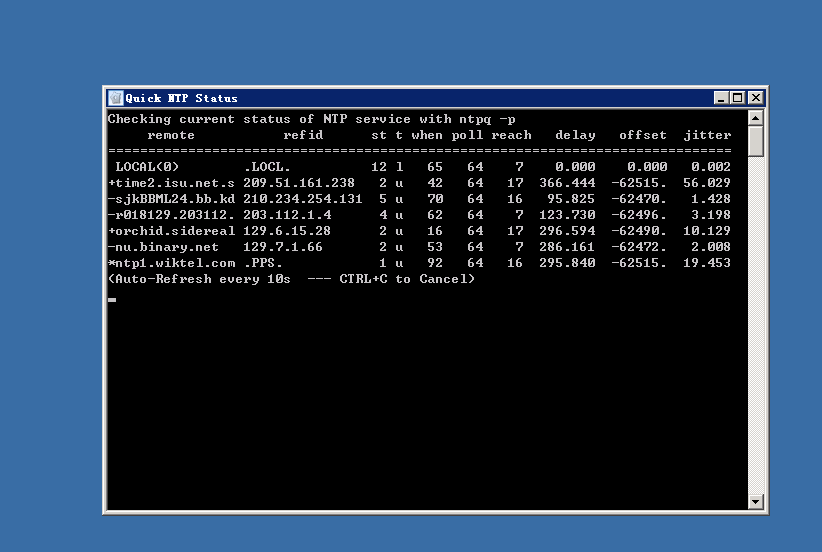Click the Auto-Refresh every 10s message

pyautogui.click(x=291, y=279)
